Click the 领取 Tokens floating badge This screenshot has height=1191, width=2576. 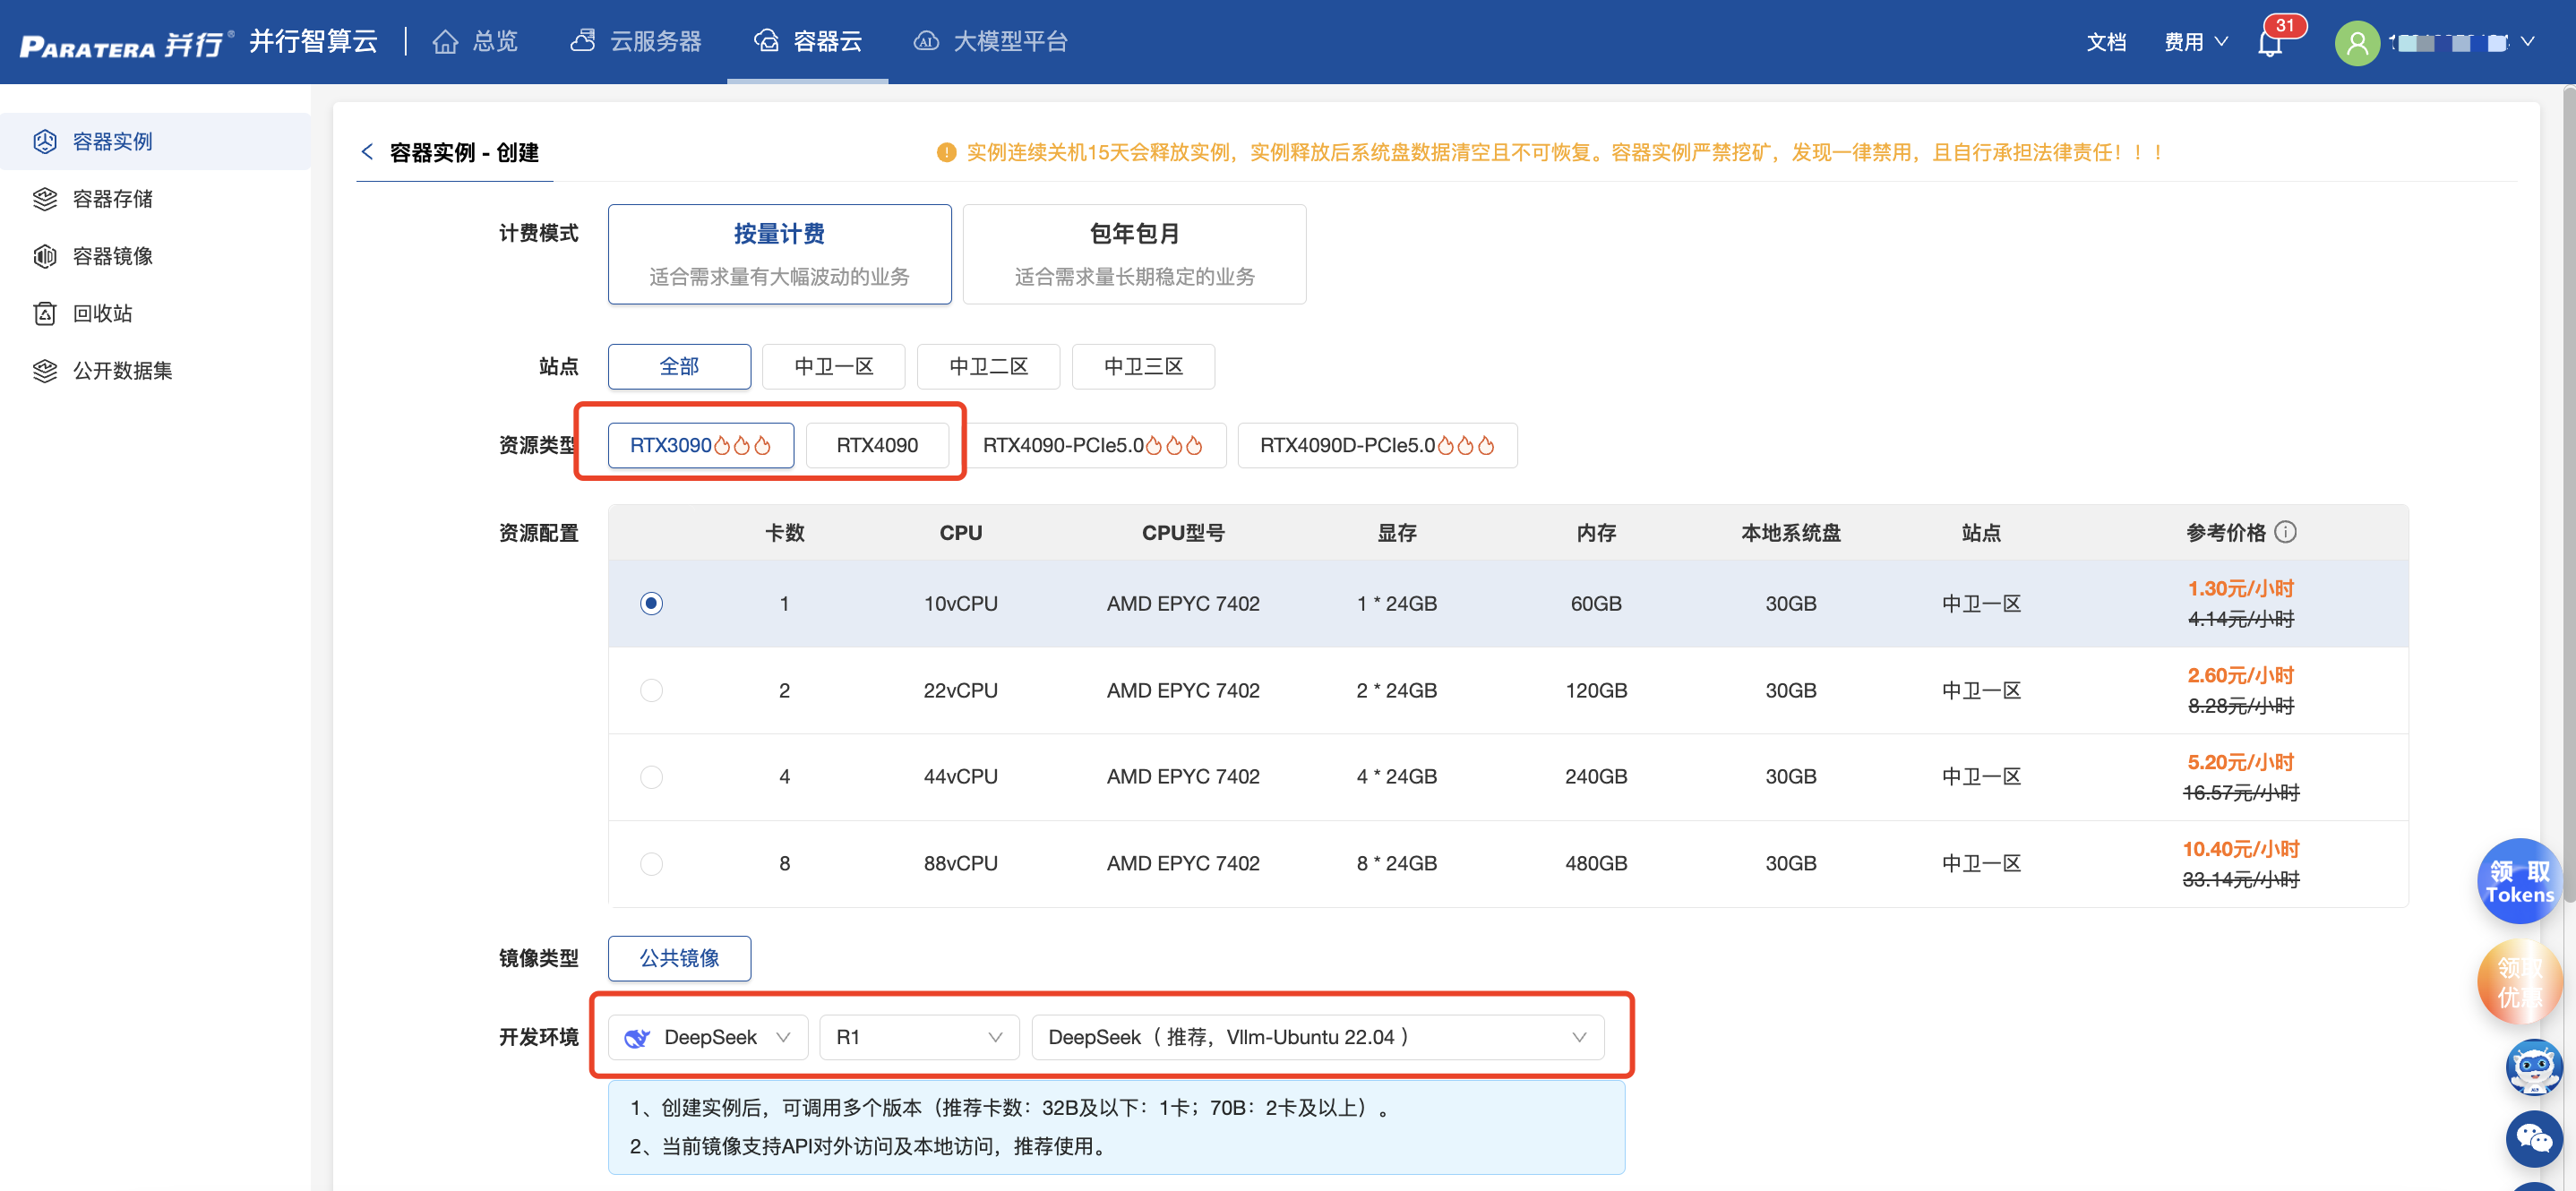pyautogui.click(x=2519, y=881)
